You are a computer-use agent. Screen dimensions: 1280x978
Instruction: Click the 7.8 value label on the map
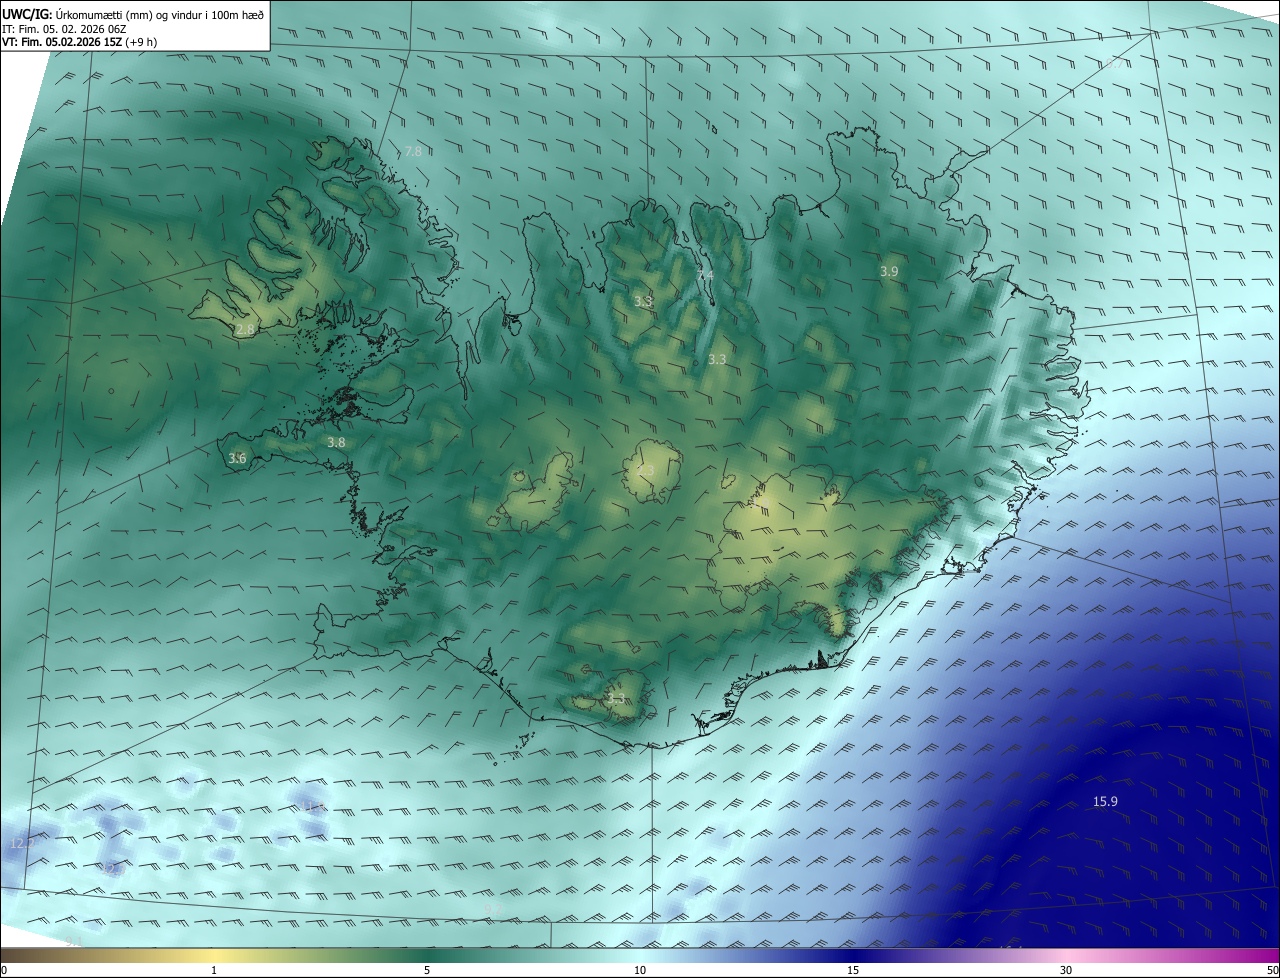point(412,152)
